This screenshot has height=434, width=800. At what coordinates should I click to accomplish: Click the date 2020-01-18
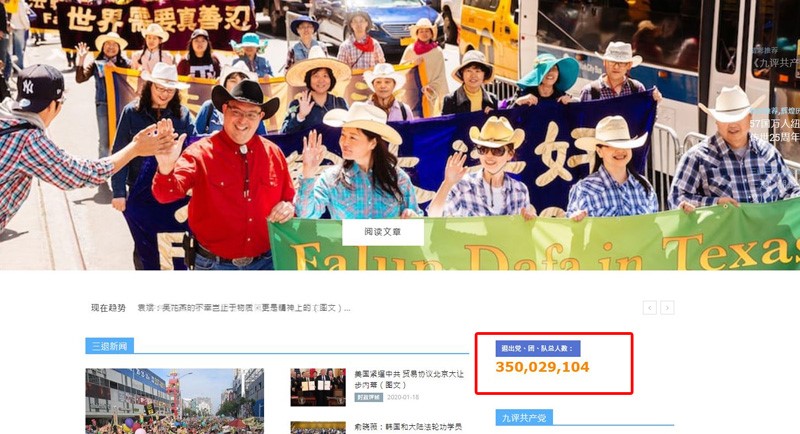pos(403,397)
